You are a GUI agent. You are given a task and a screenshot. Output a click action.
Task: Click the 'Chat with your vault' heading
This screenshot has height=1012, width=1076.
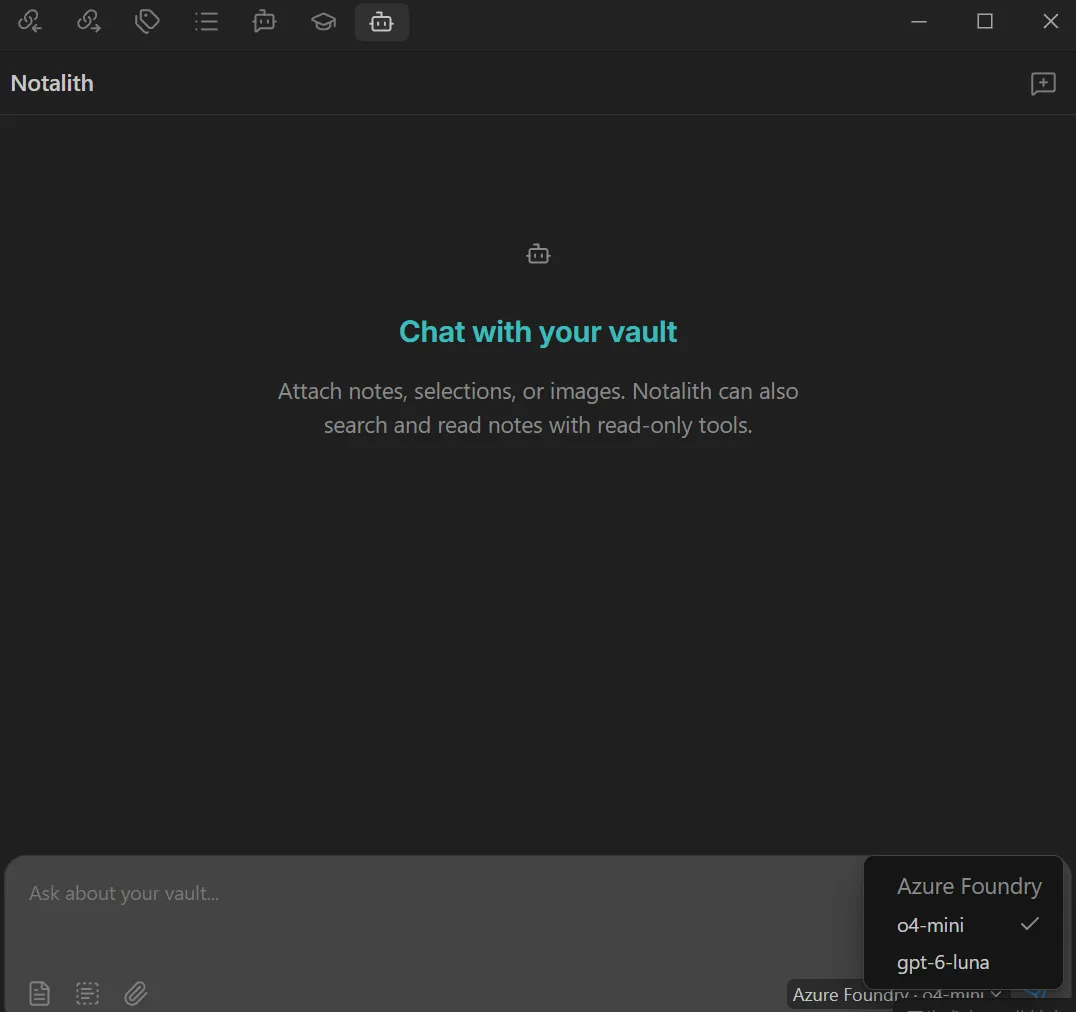point(538,332)
